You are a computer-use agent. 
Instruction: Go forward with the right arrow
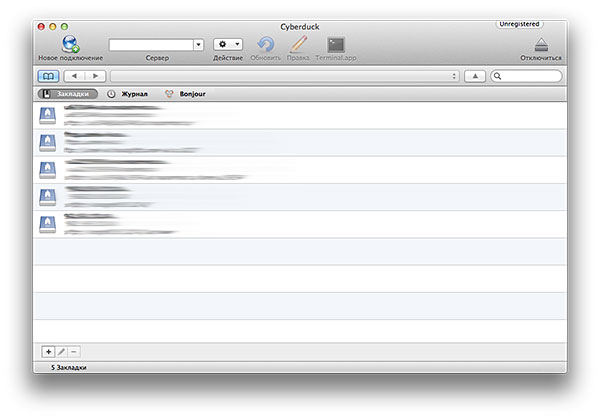click(x=95, y=76)
